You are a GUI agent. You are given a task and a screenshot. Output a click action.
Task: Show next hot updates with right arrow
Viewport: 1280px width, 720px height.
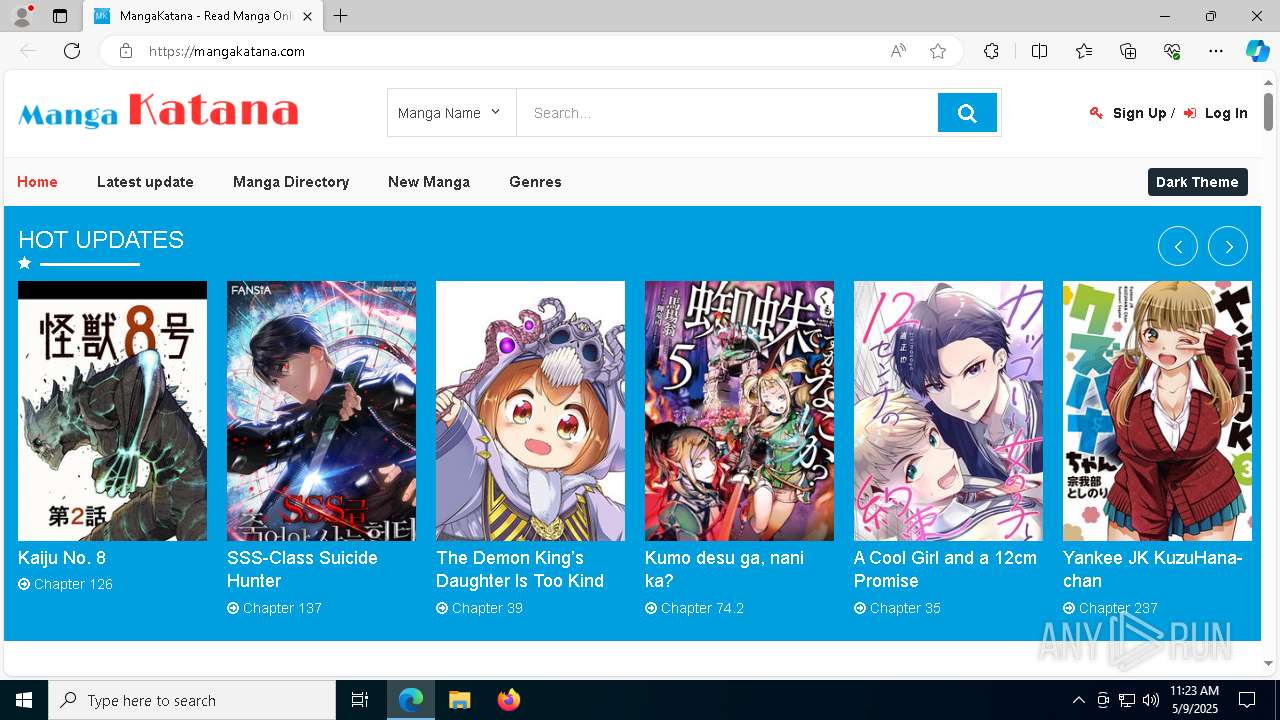(x=1228, y=246)
